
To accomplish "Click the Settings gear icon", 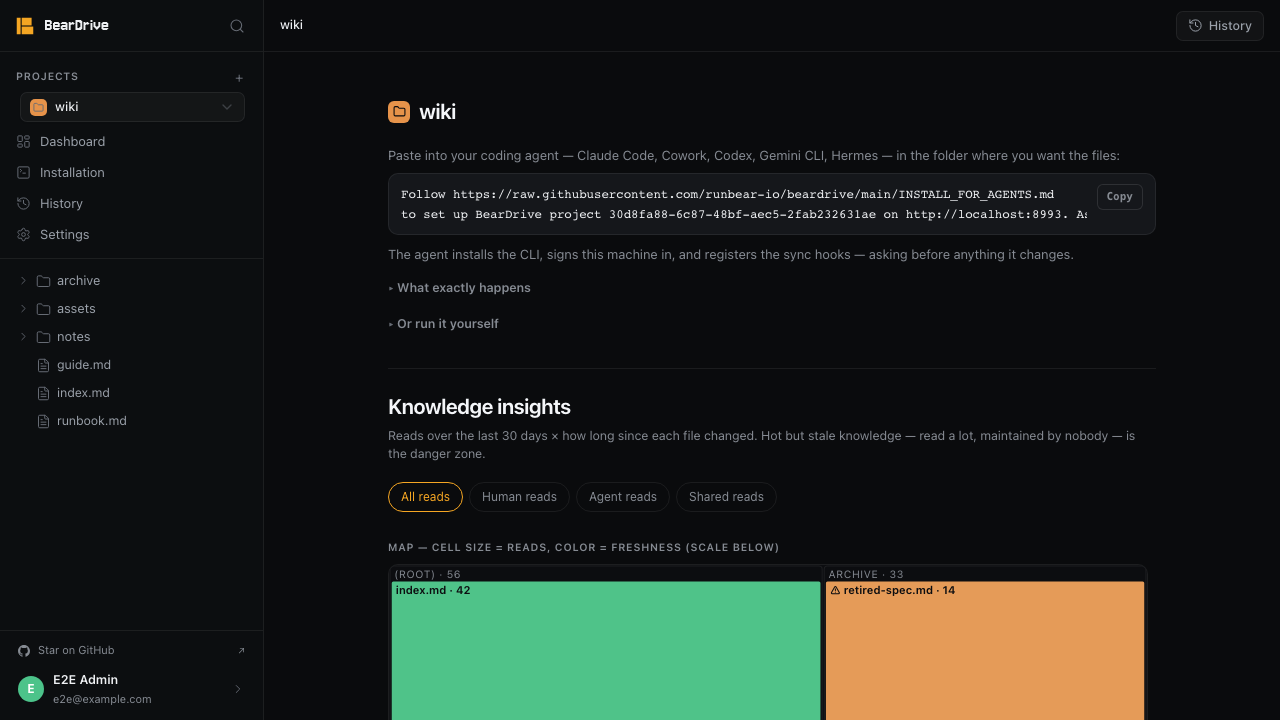I will tap(24, 235).
